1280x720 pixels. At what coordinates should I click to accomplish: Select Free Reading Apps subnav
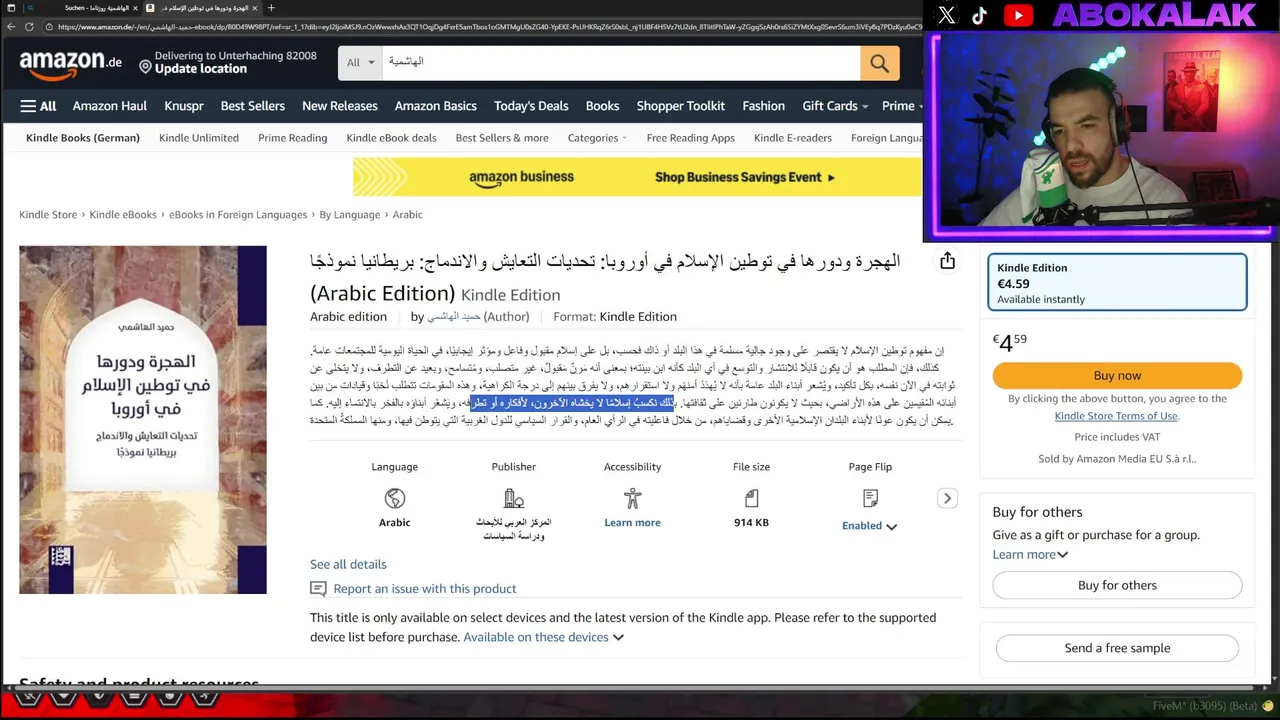[x=691, y=138]
